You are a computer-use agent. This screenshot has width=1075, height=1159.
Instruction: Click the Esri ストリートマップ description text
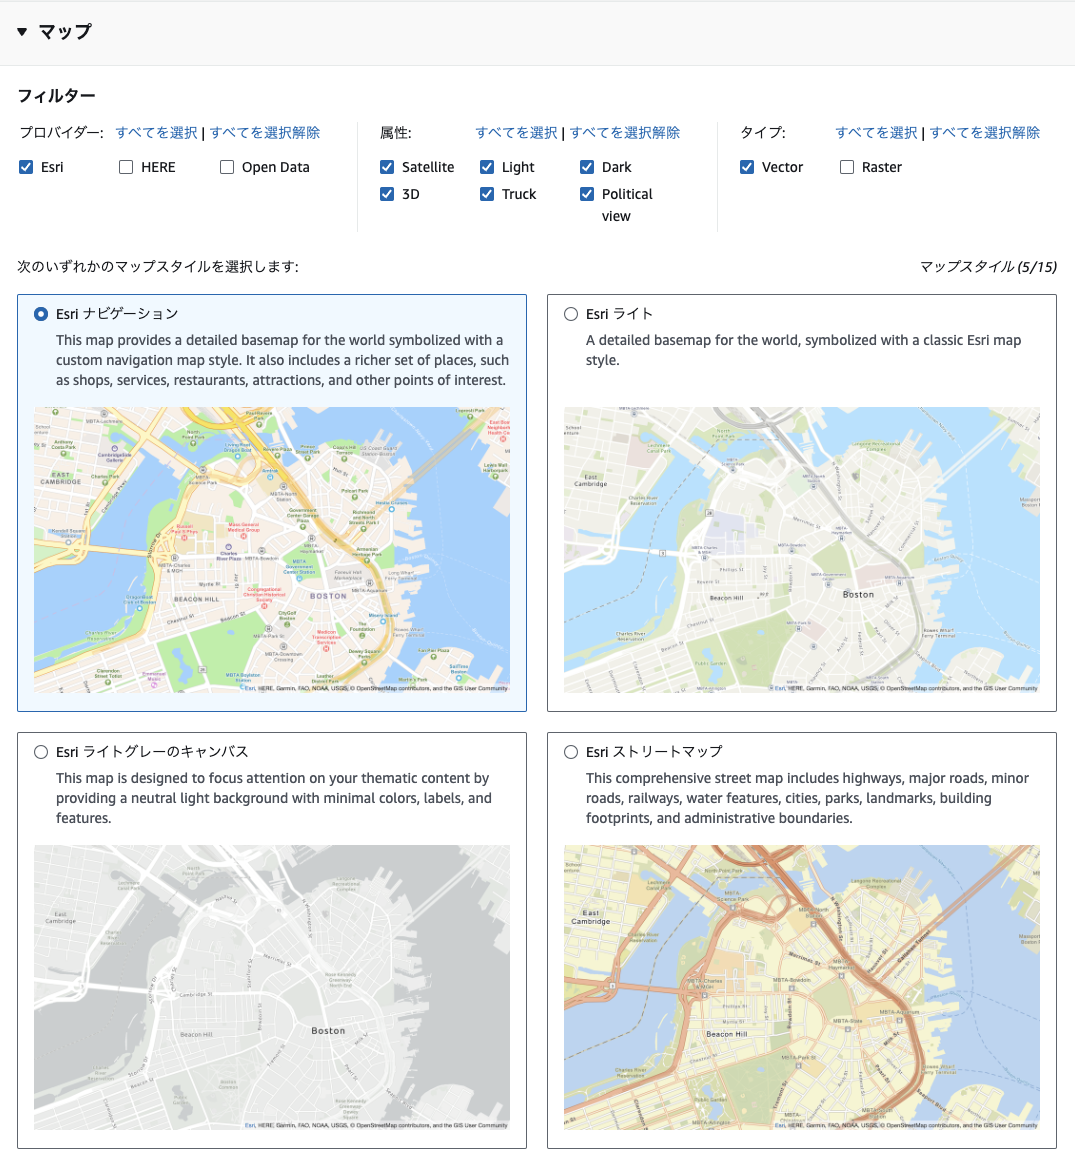[807, 798]
